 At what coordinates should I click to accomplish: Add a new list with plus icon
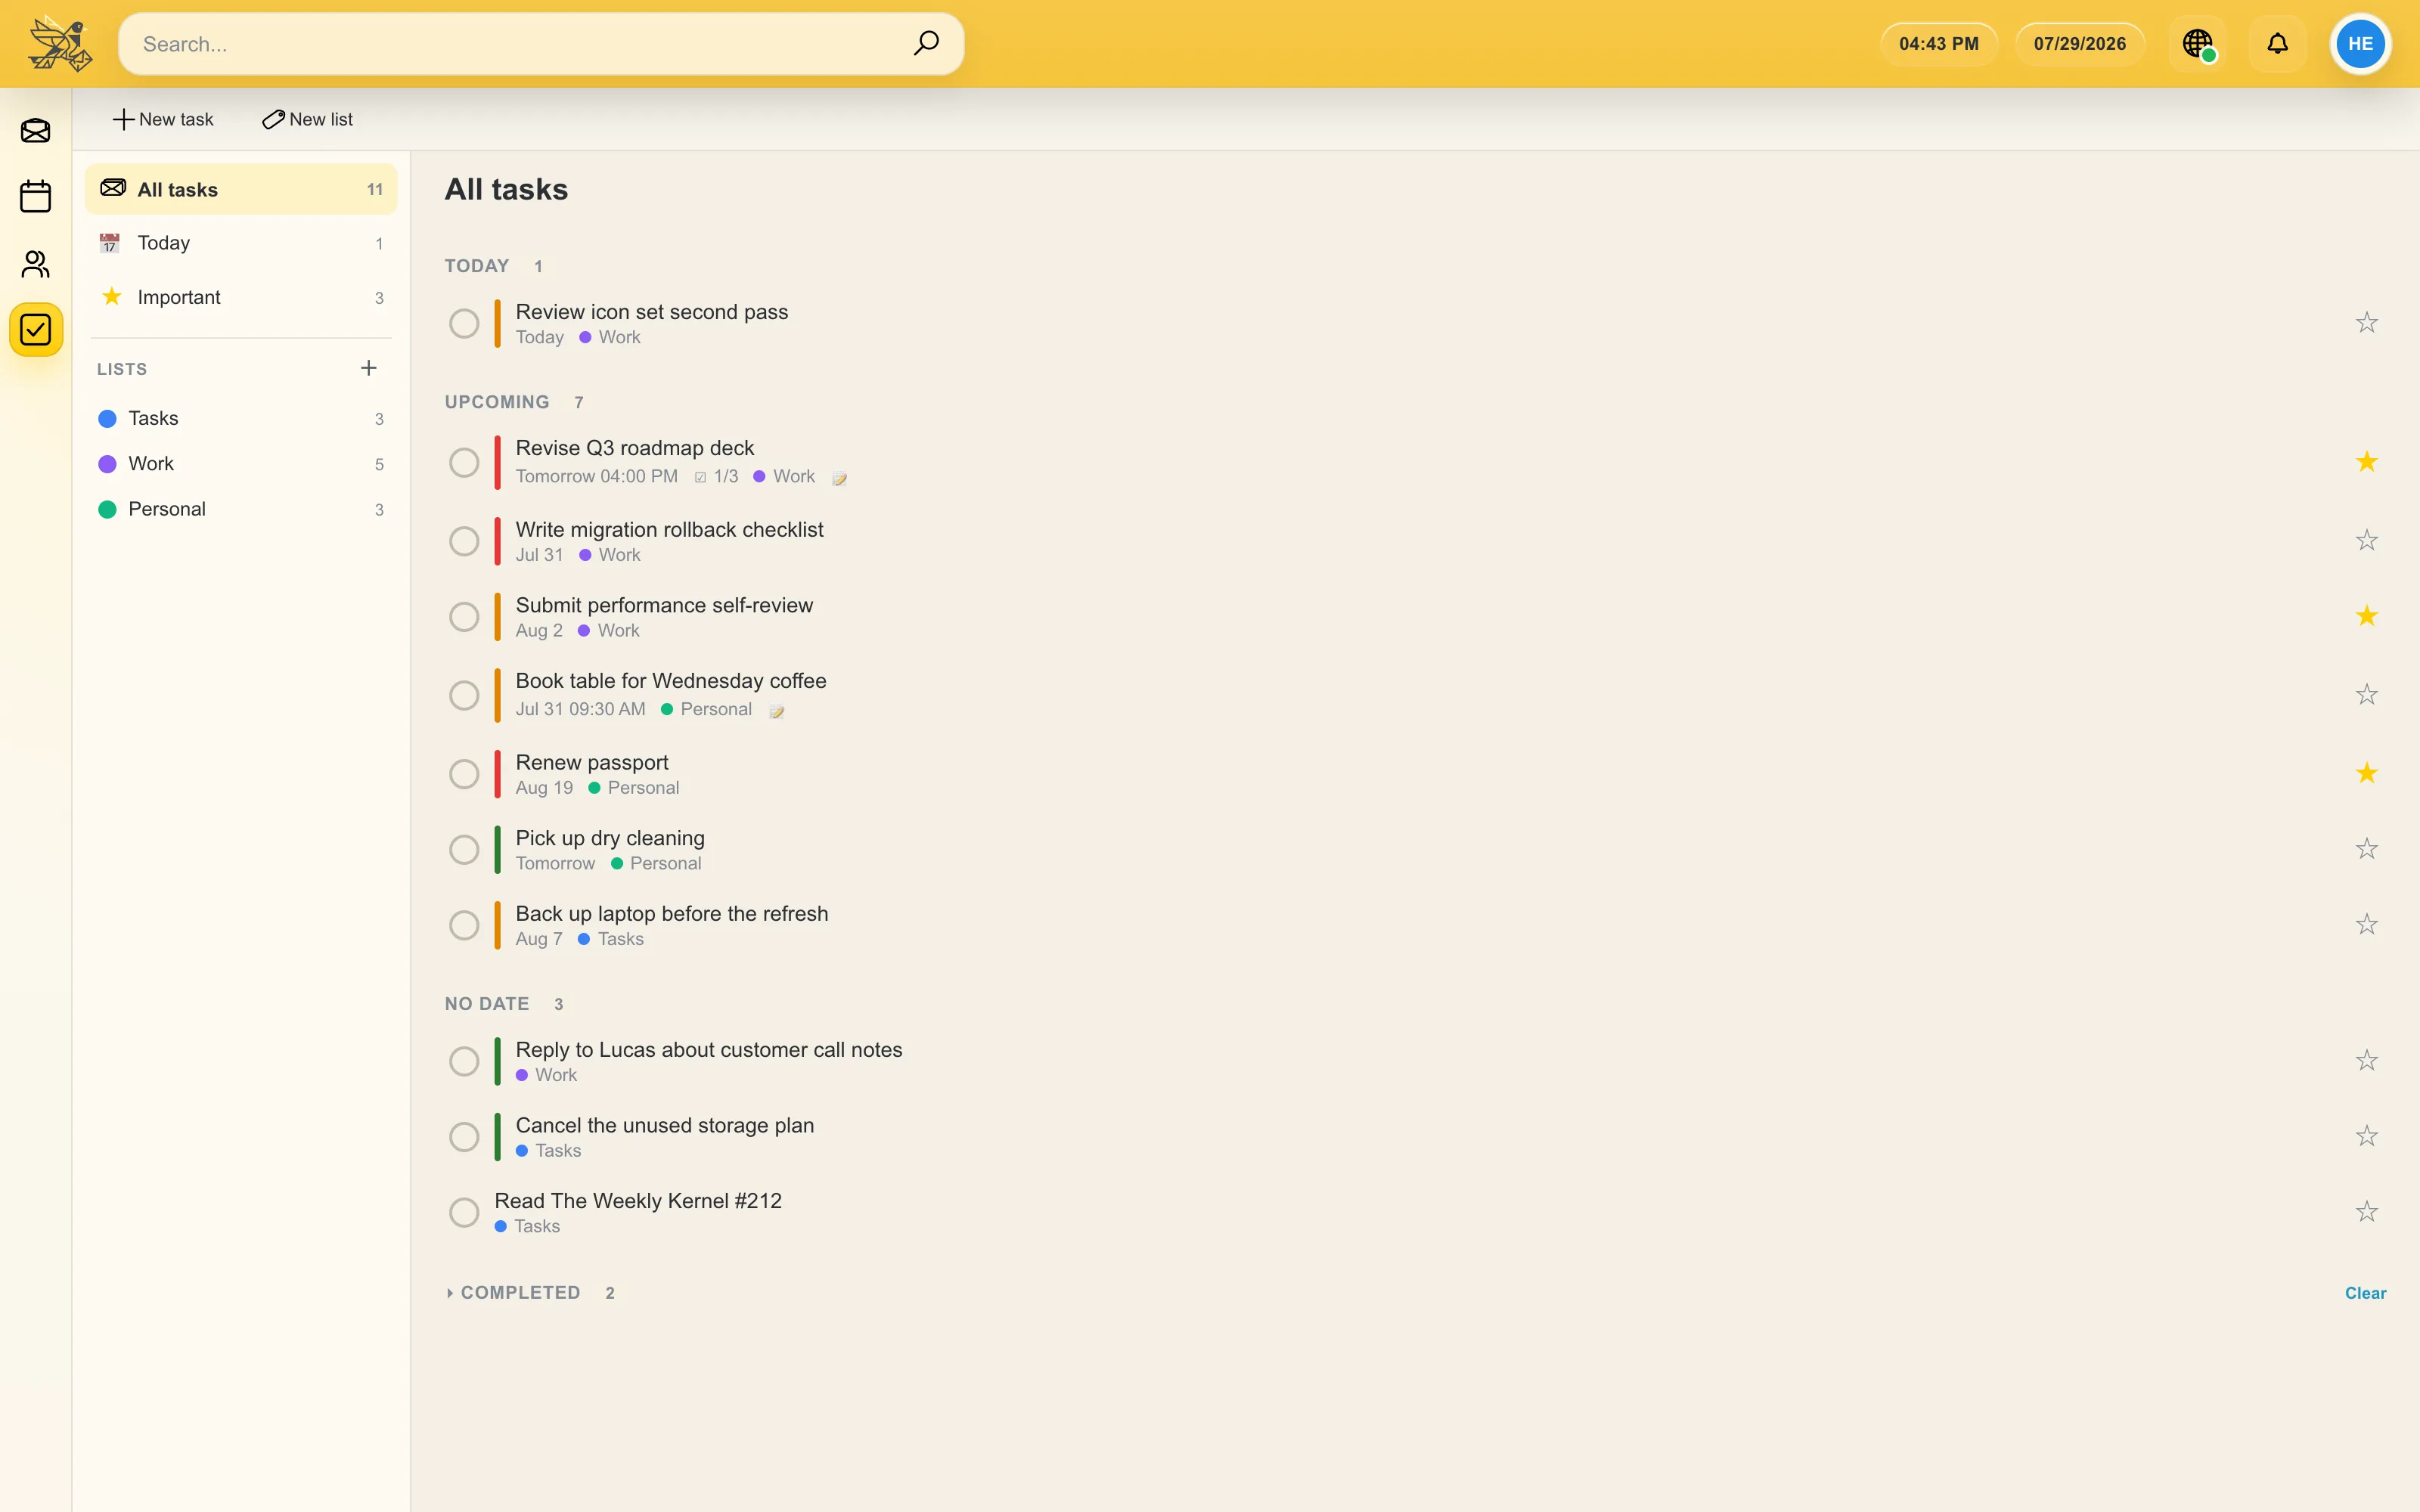point(369,368)
